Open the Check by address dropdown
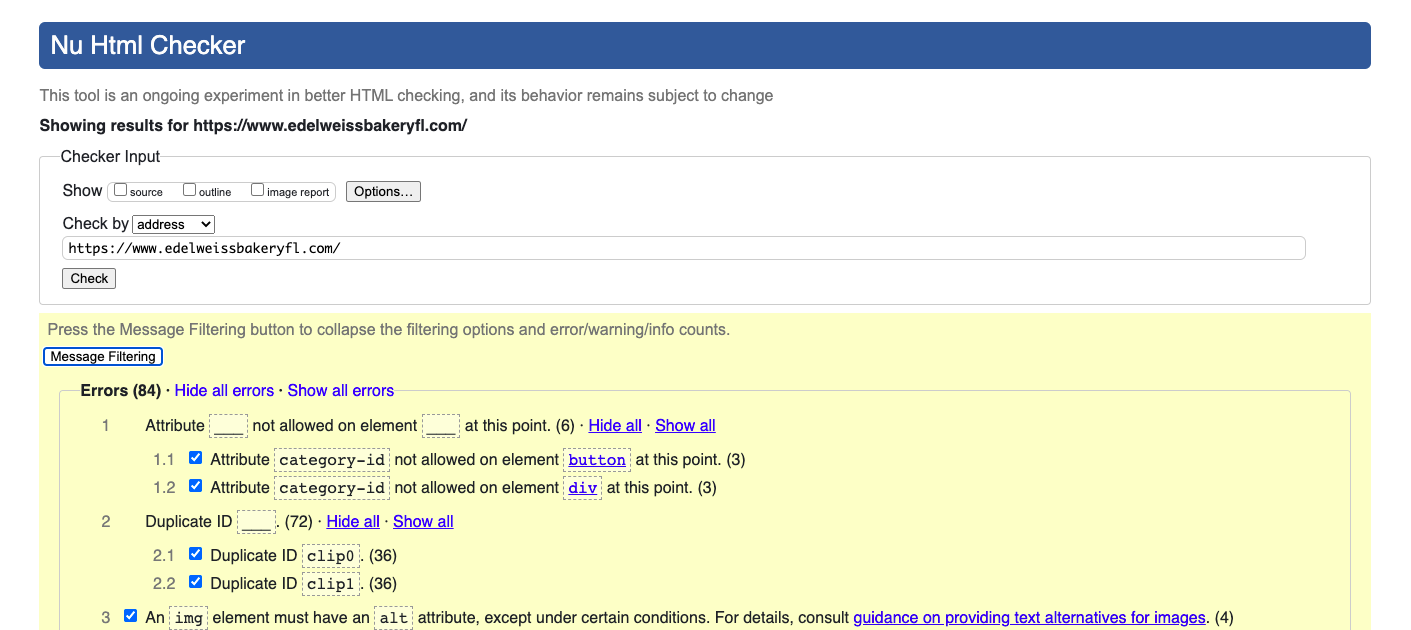This screenshot has width=1411, height=630. click(173, 224)
